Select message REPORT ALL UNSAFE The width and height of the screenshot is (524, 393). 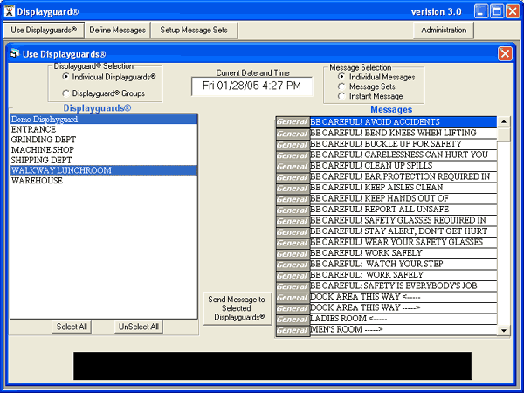click(x=403, y=210)
